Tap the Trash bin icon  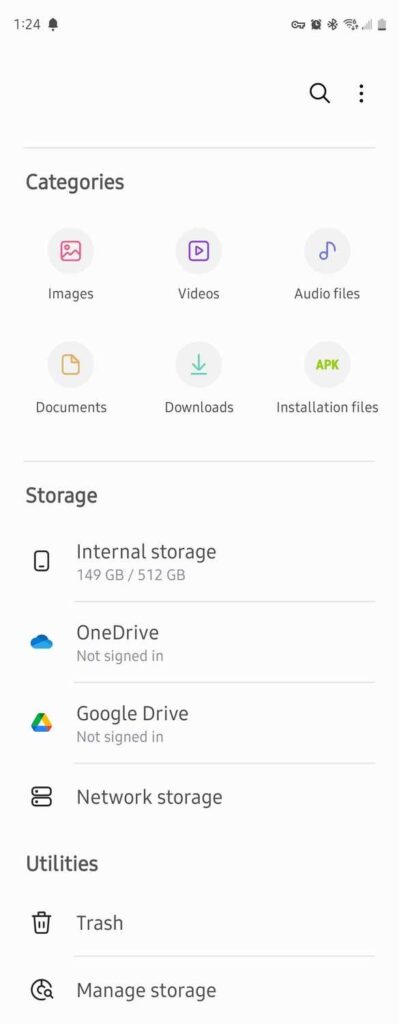[42, 923]
